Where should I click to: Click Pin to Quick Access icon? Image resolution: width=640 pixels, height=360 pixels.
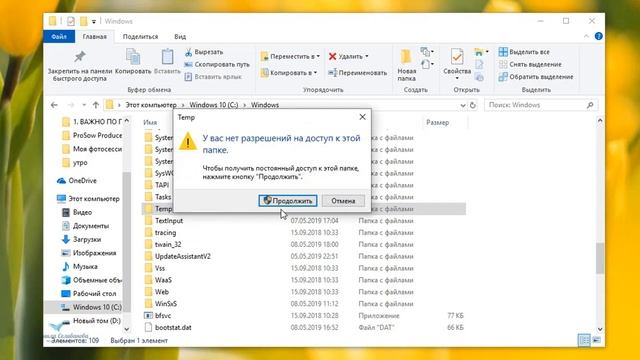pyautogui.click(x=80, y=57)
